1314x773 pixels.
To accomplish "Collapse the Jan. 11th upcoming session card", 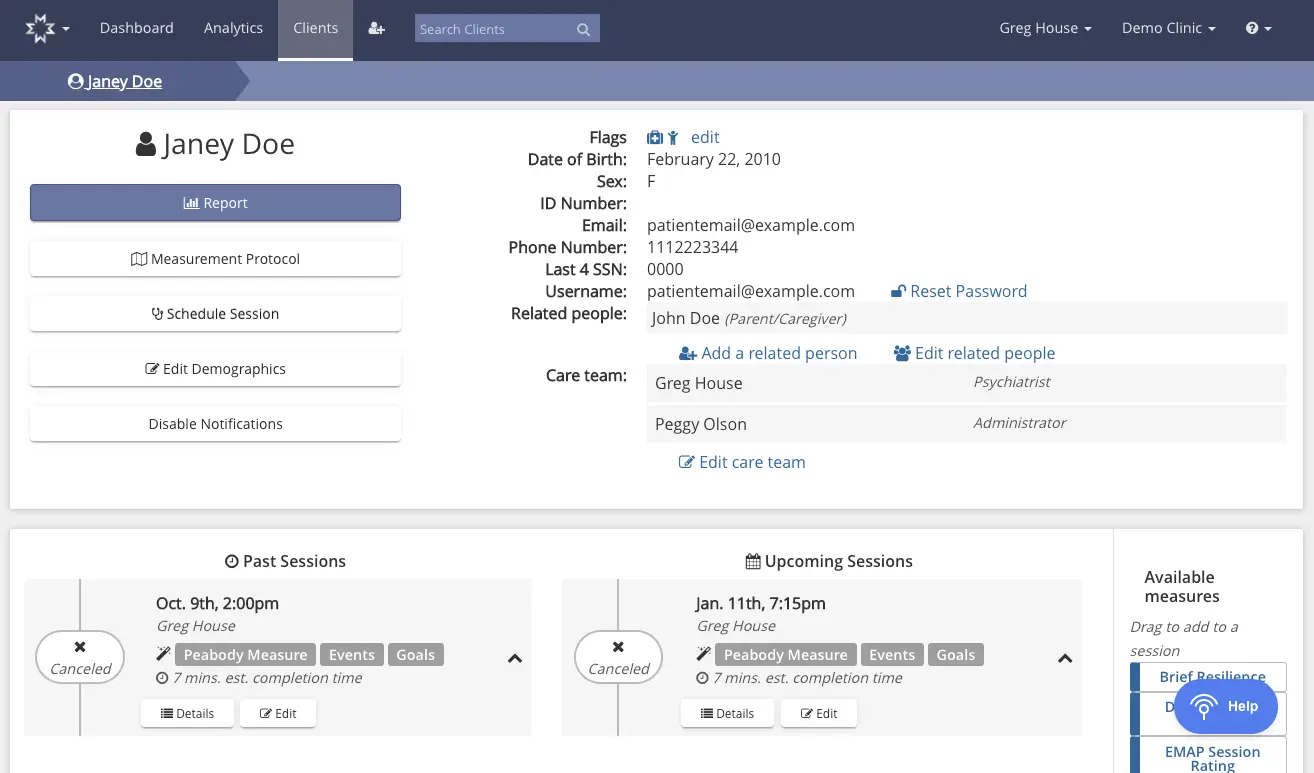I will (1064, 658).
